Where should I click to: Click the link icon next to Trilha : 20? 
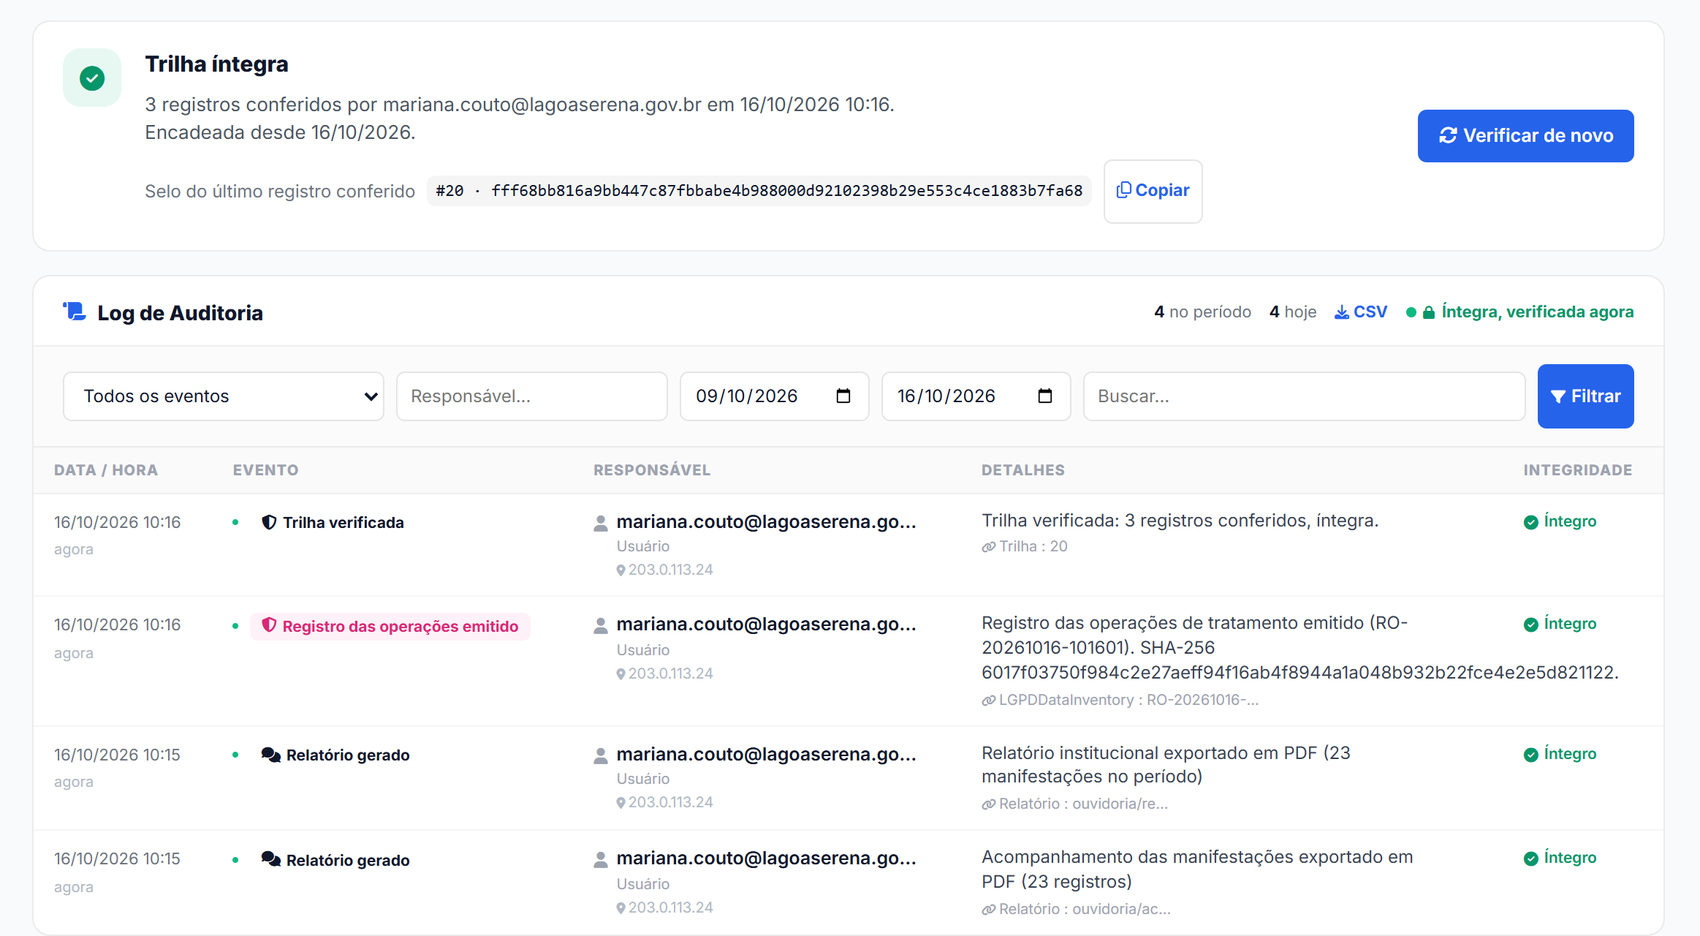(989, 547)
